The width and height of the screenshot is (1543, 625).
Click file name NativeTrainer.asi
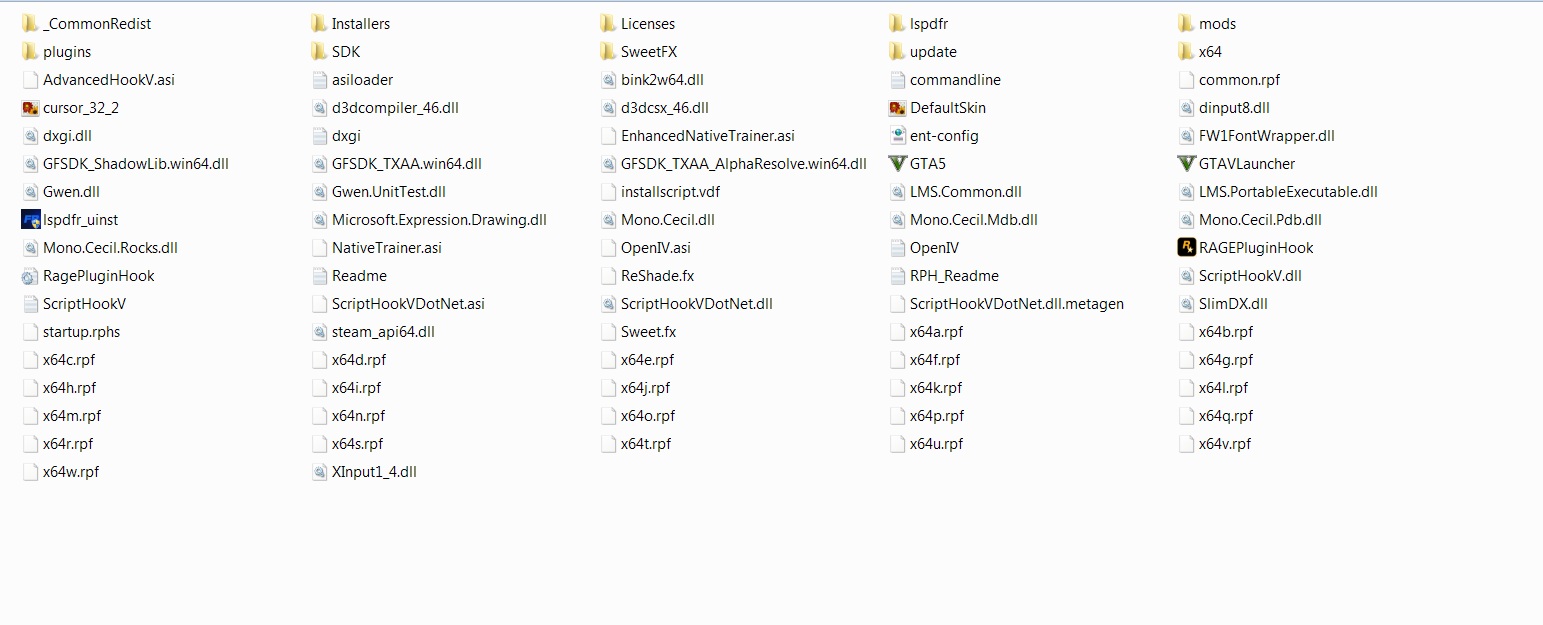click(387, 248)
